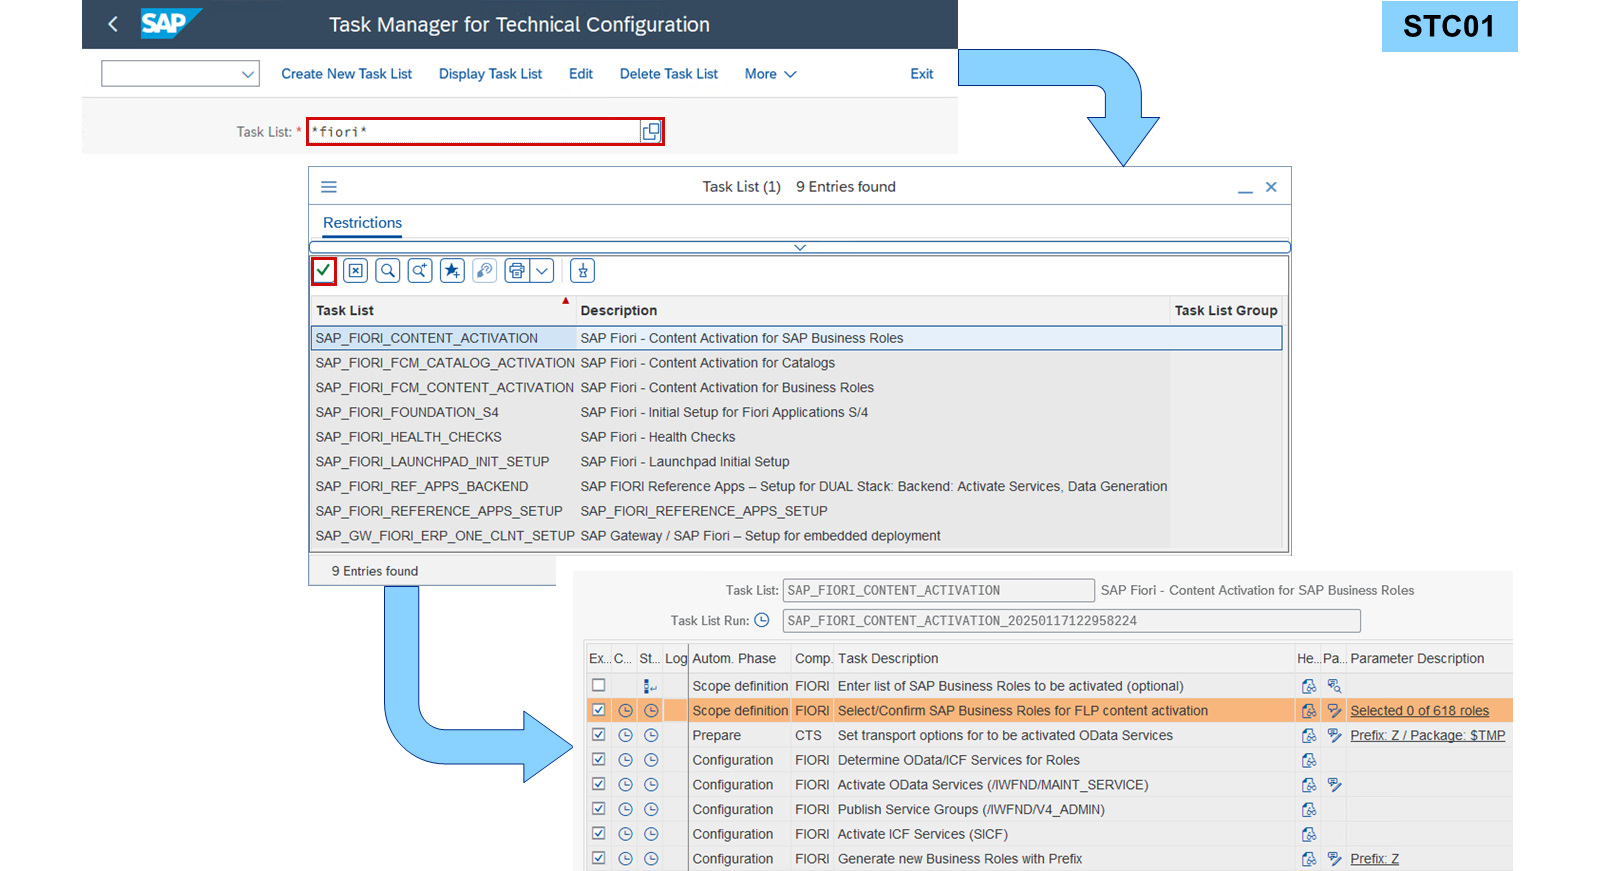Open the 'Prefix: Z' parameter link
Image resolution: width=1600 pixels, height=871 pixels.
[x=1374, y=858]
